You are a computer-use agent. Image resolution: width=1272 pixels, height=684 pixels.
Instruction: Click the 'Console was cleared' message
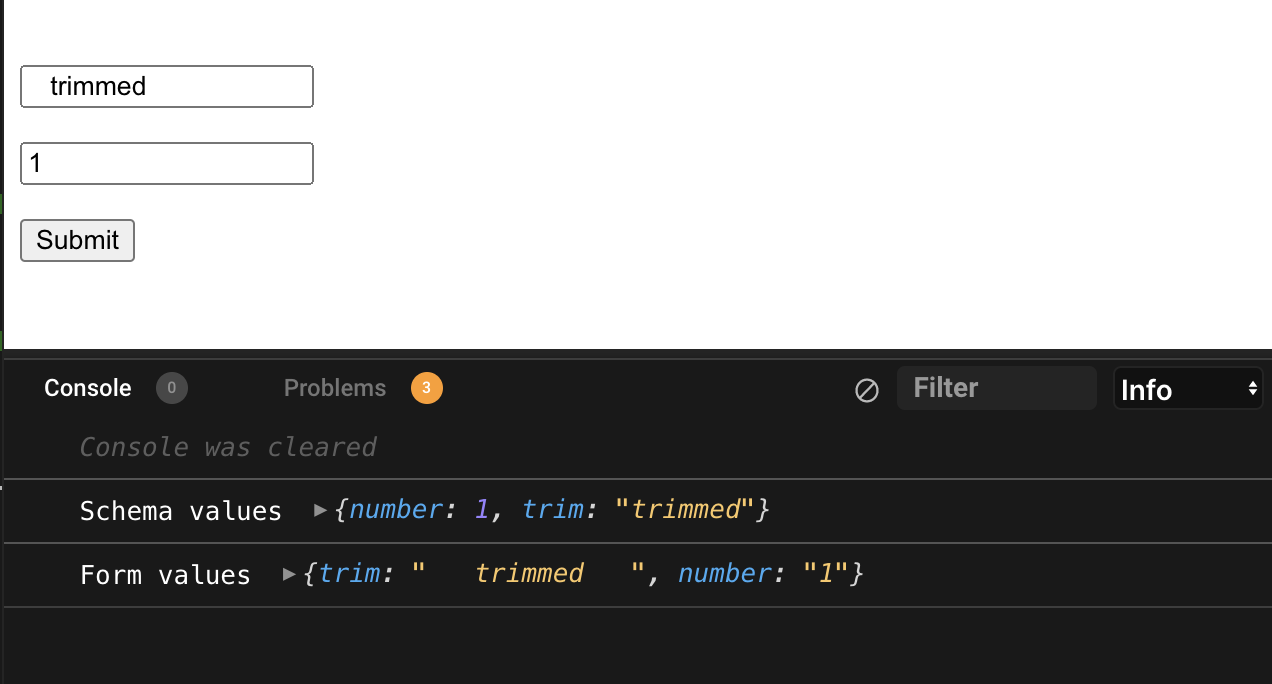[x=228, y=447]
